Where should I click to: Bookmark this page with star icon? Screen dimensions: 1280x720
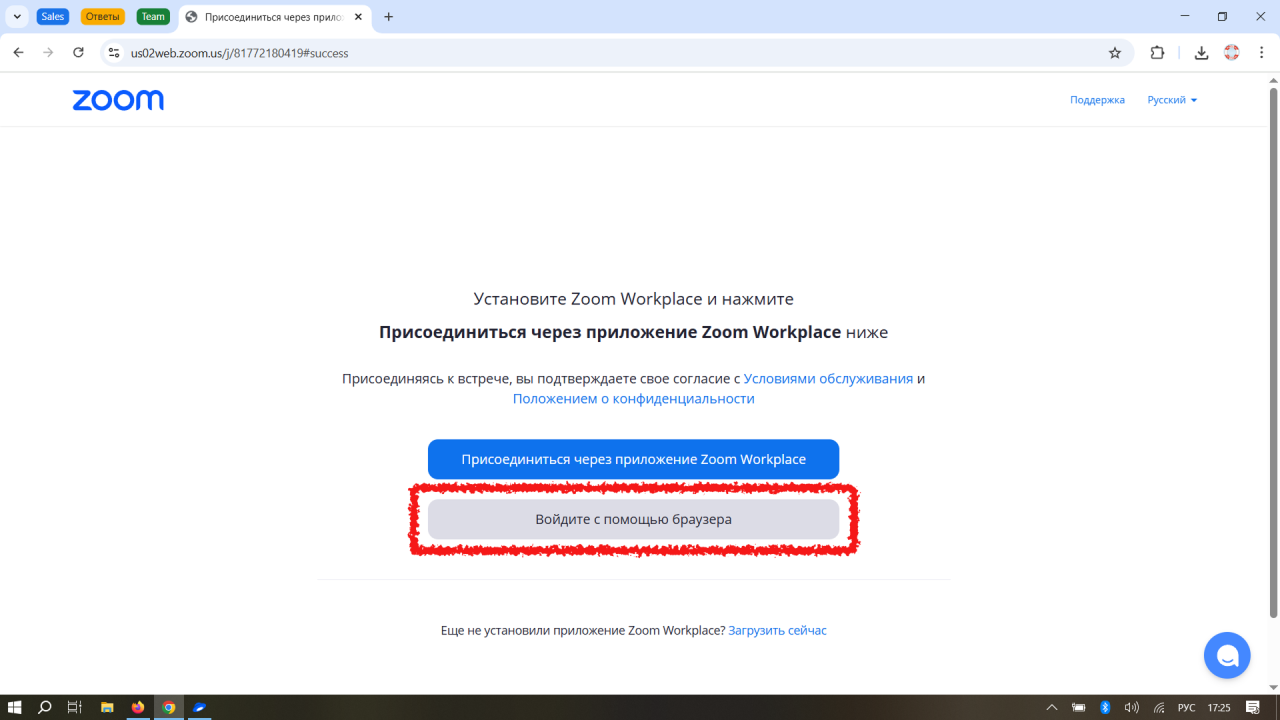click(1115, 53)
